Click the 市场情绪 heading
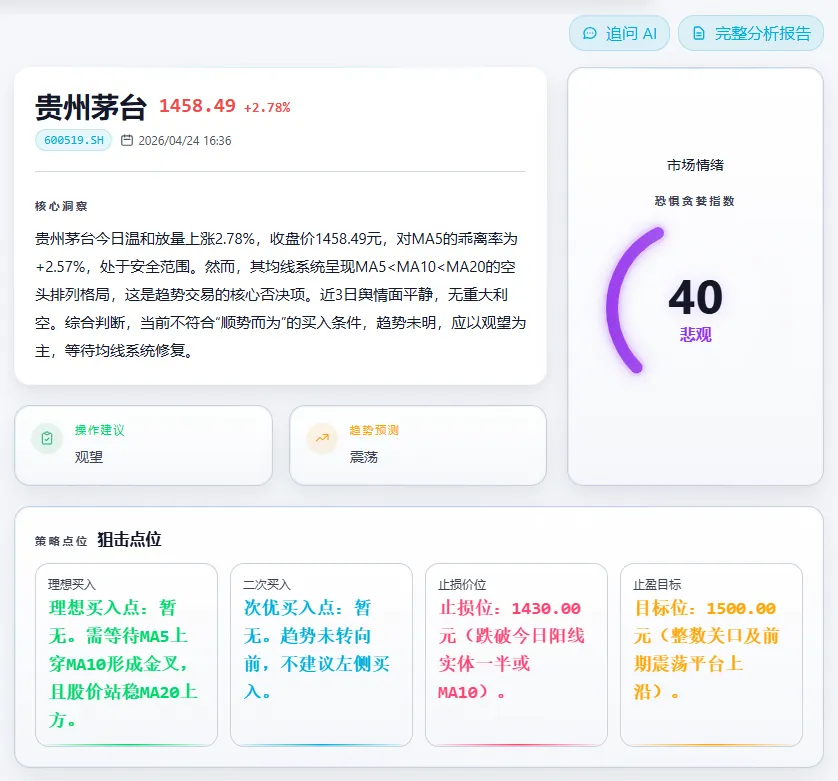The width and height of the screenshot is (838, 781). pyautogui.click(x=695, y=165)
